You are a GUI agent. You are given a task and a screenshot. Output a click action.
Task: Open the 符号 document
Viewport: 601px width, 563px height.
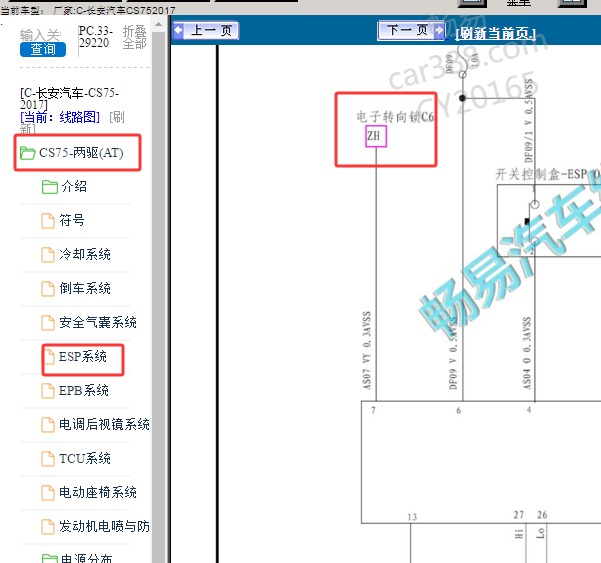point(63,220)
